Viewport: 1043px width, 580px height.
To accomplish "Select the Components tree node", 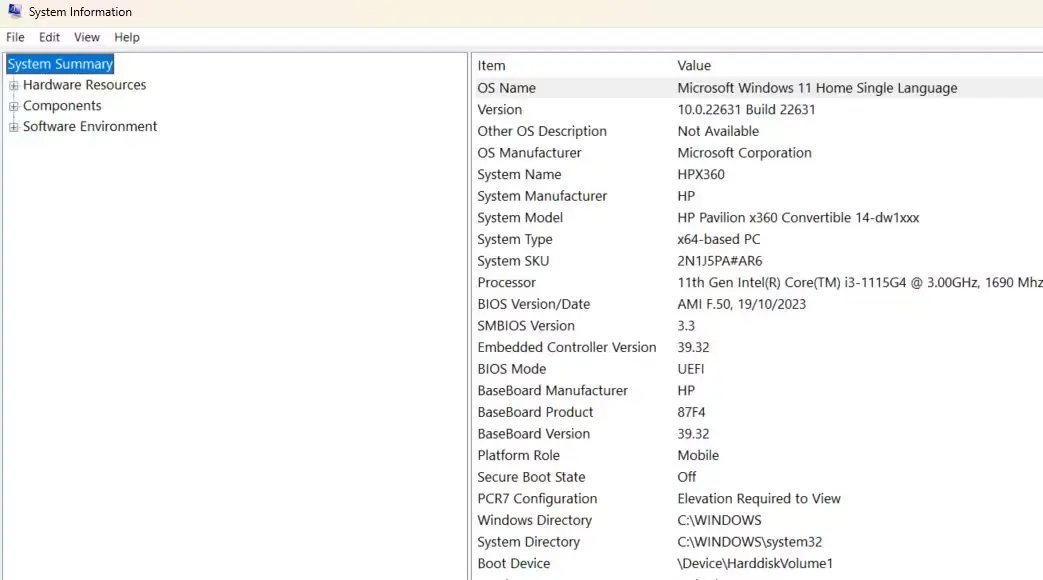I will (62, 105).
